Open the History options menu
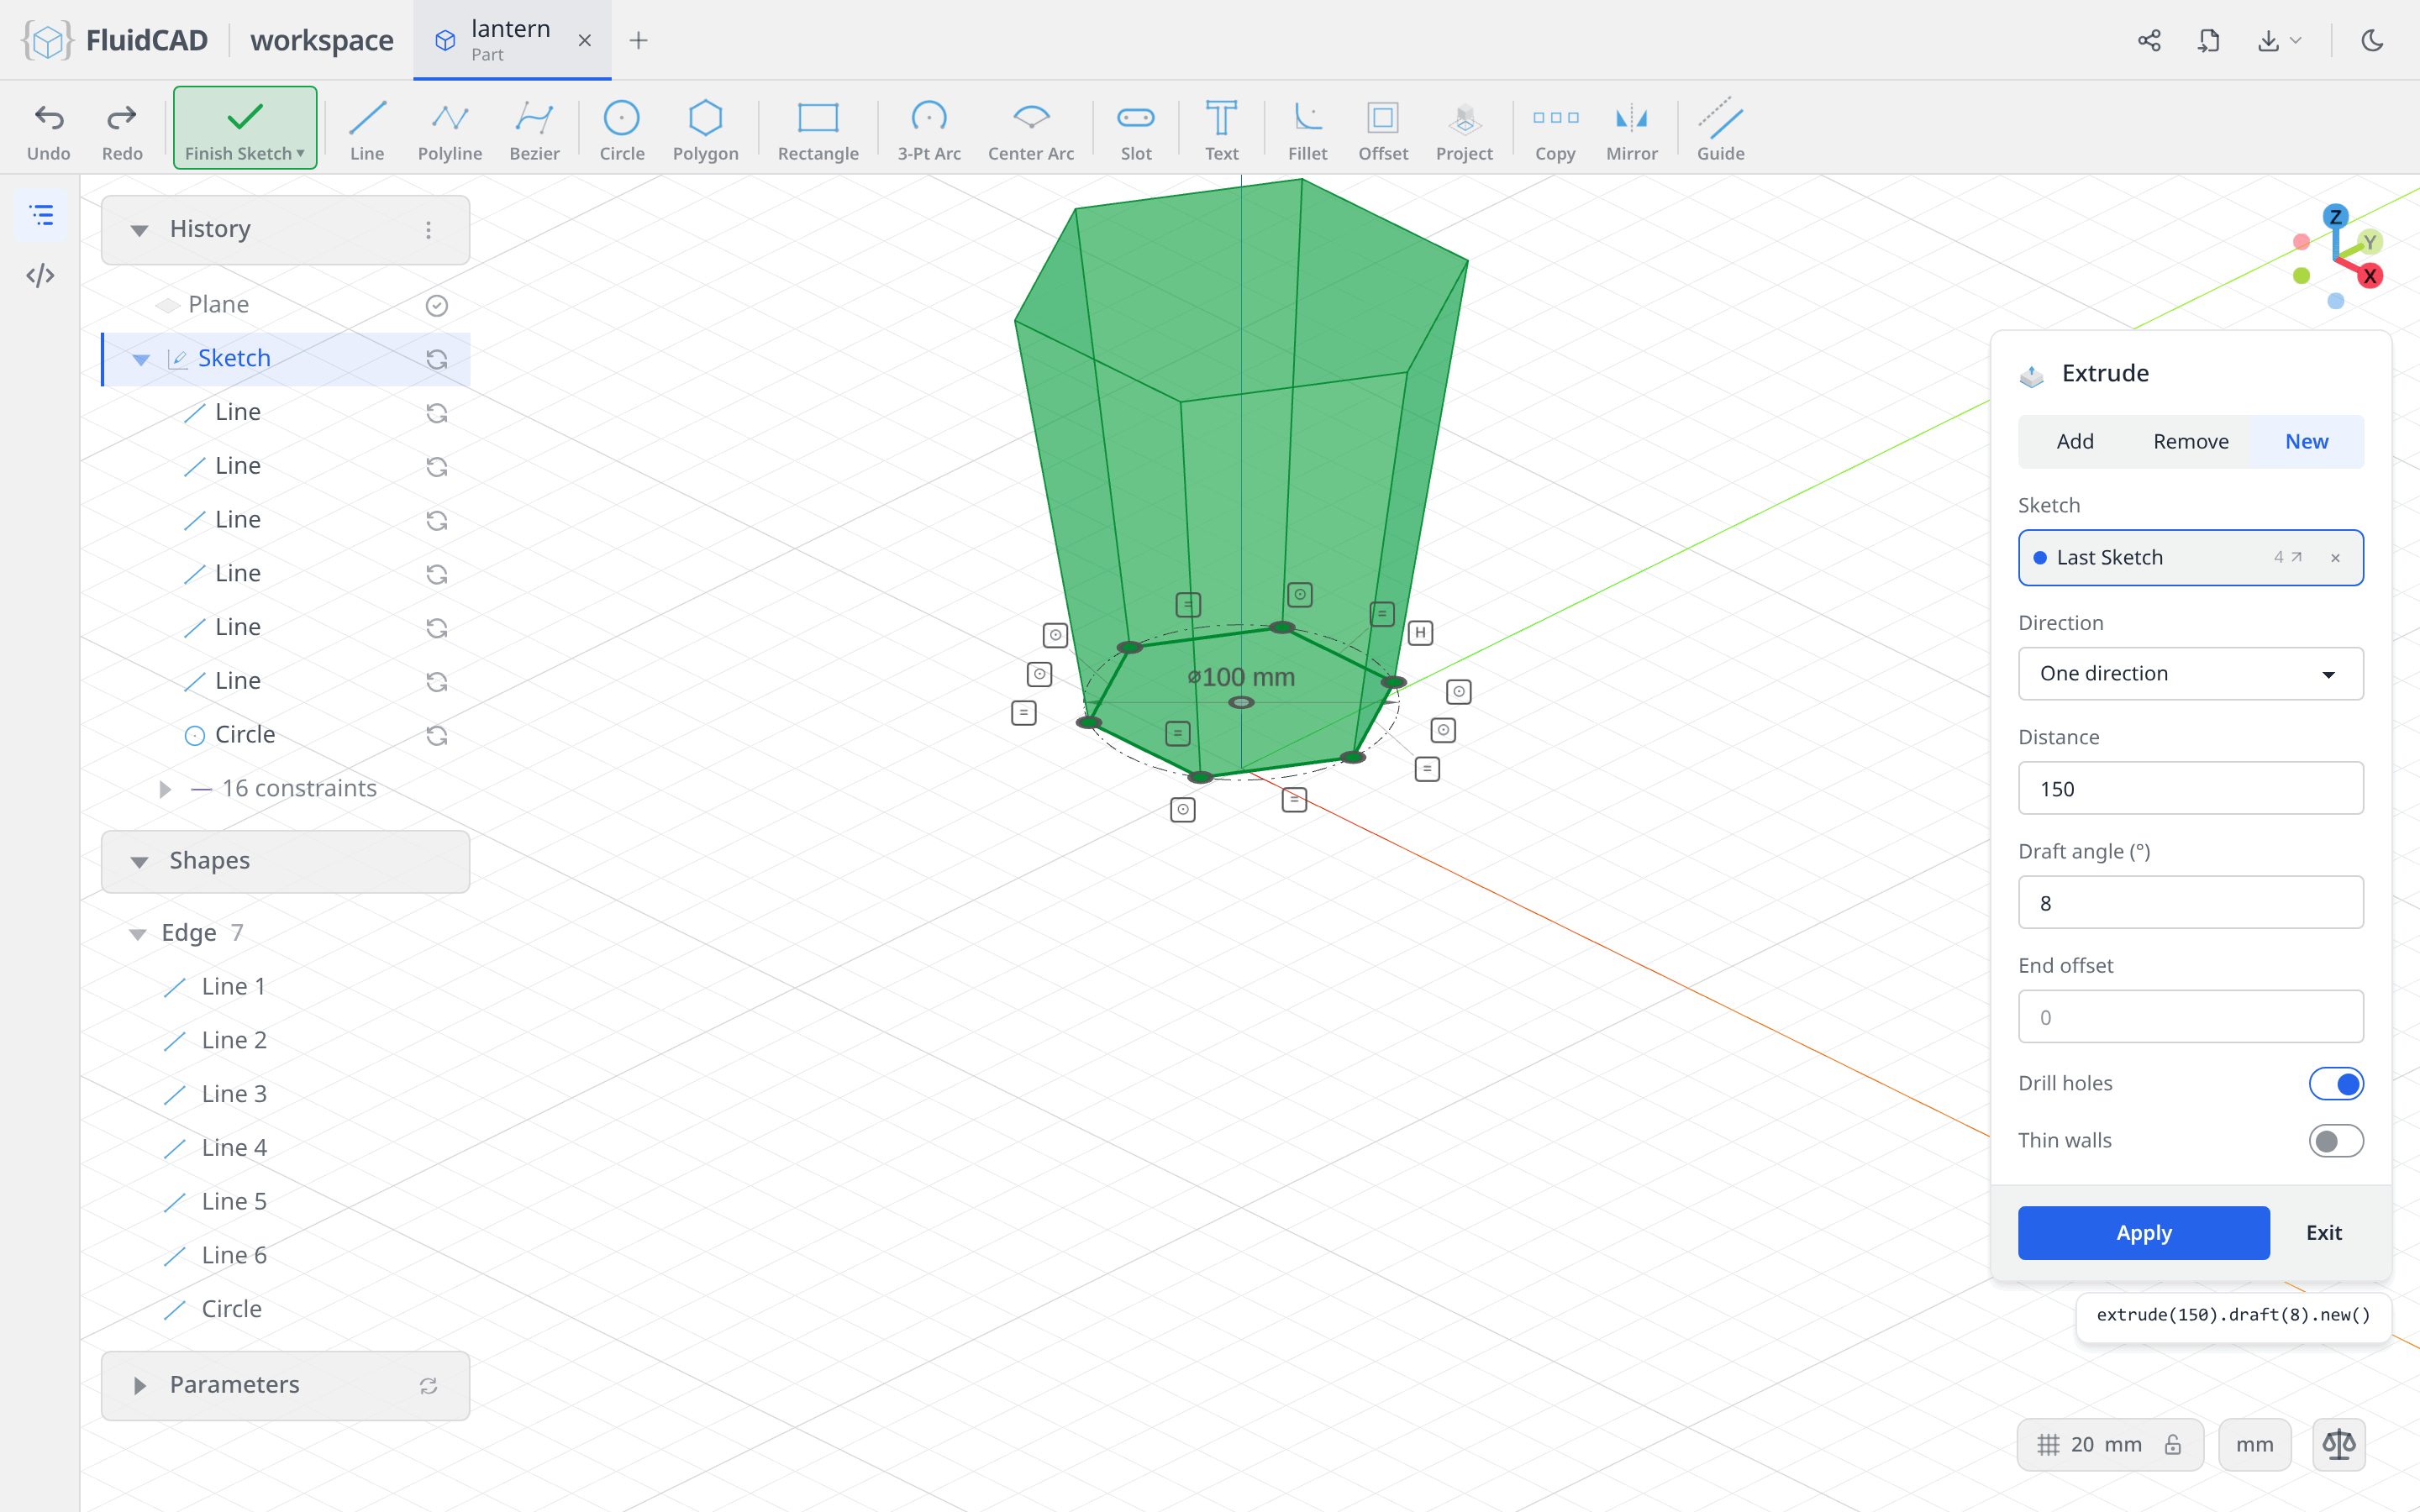Viewport: 2420px width, 1512px height. pos(428,230)
